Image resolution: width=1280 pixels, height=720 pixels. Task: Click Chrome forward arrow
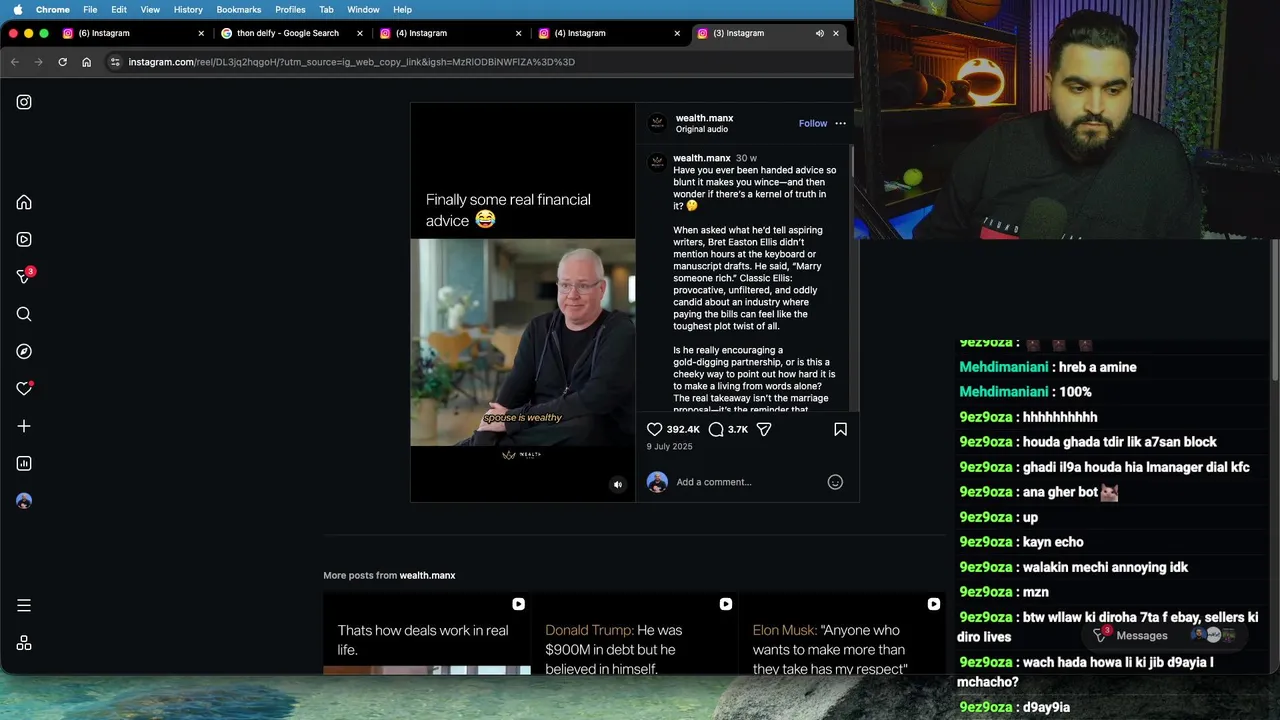[x=38, y=62]
